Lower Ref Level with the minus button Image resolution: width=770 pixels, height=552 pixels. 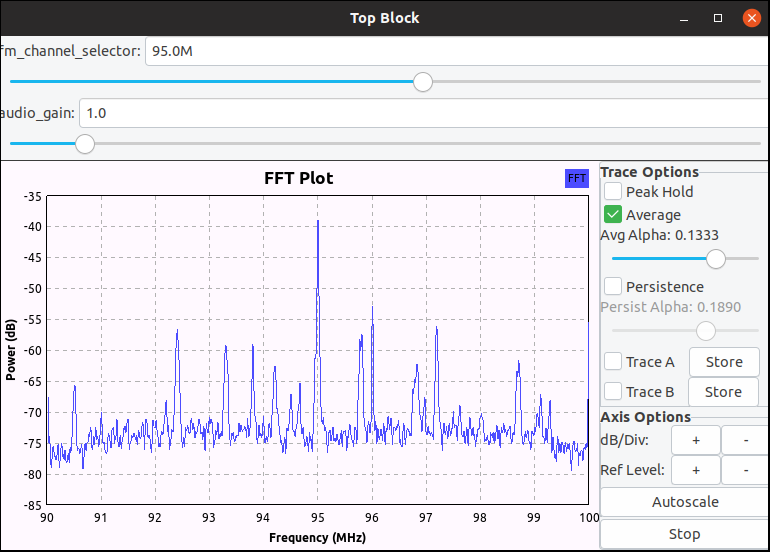(x=745, y=470)
